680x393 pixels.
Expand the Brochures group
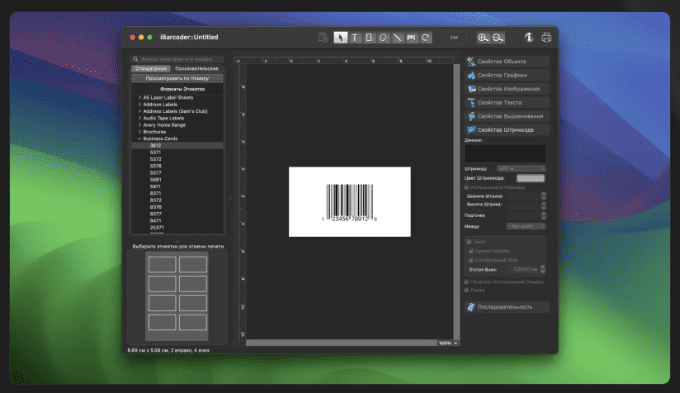pyautogui.click(x=140, y=132)
